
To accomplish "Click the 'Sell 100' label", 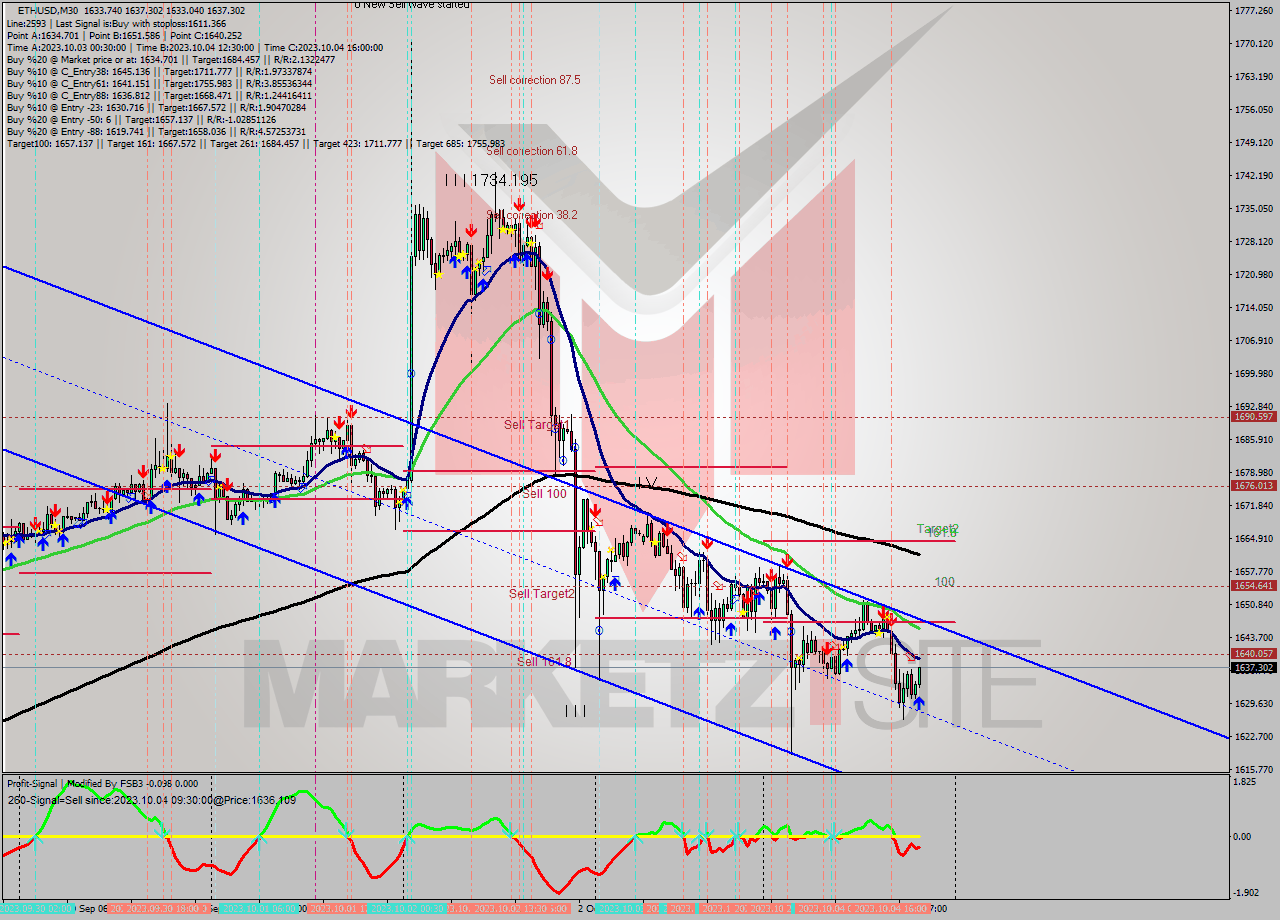I will [544, 493].
